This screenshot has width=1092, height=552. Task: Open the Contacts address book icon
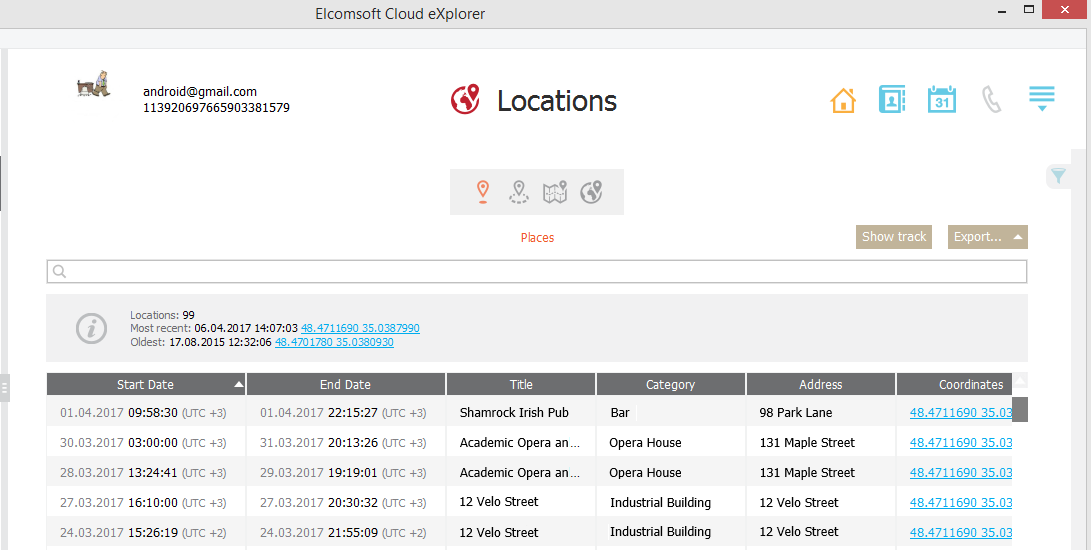(x=891, y=100)
